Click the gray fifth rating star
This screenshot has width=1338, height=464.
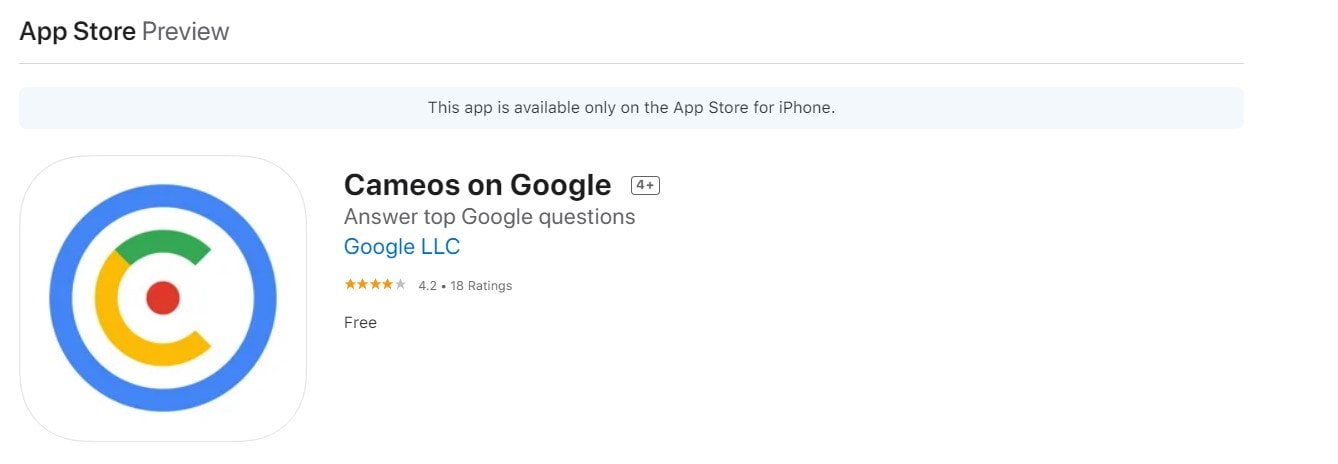(400, 285)
